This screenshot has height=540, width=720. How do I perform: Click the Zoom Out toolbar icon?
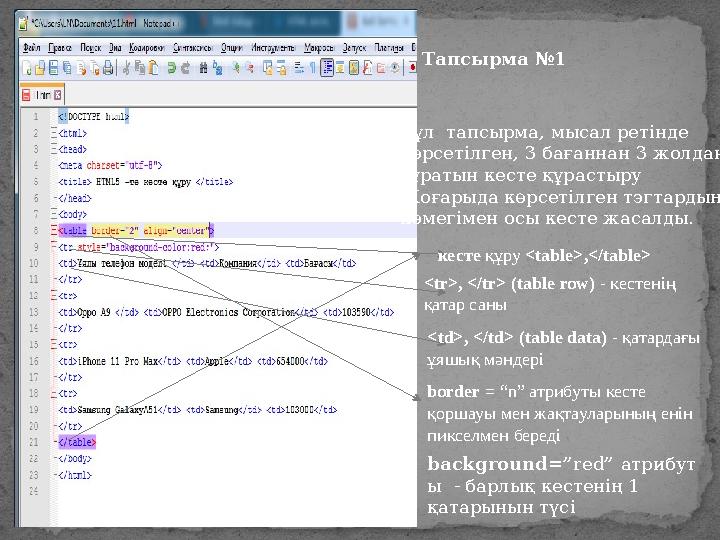tap(250, 68)
